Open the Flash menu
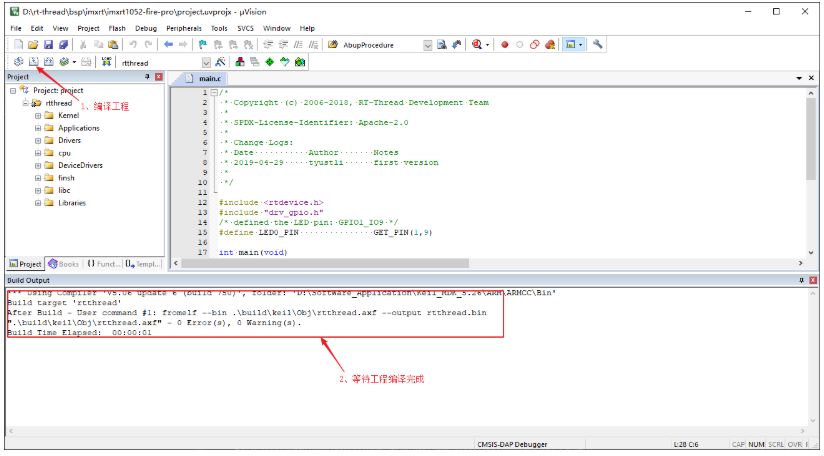The height and width of the screenshot is (456, 824). pos(117,28)
